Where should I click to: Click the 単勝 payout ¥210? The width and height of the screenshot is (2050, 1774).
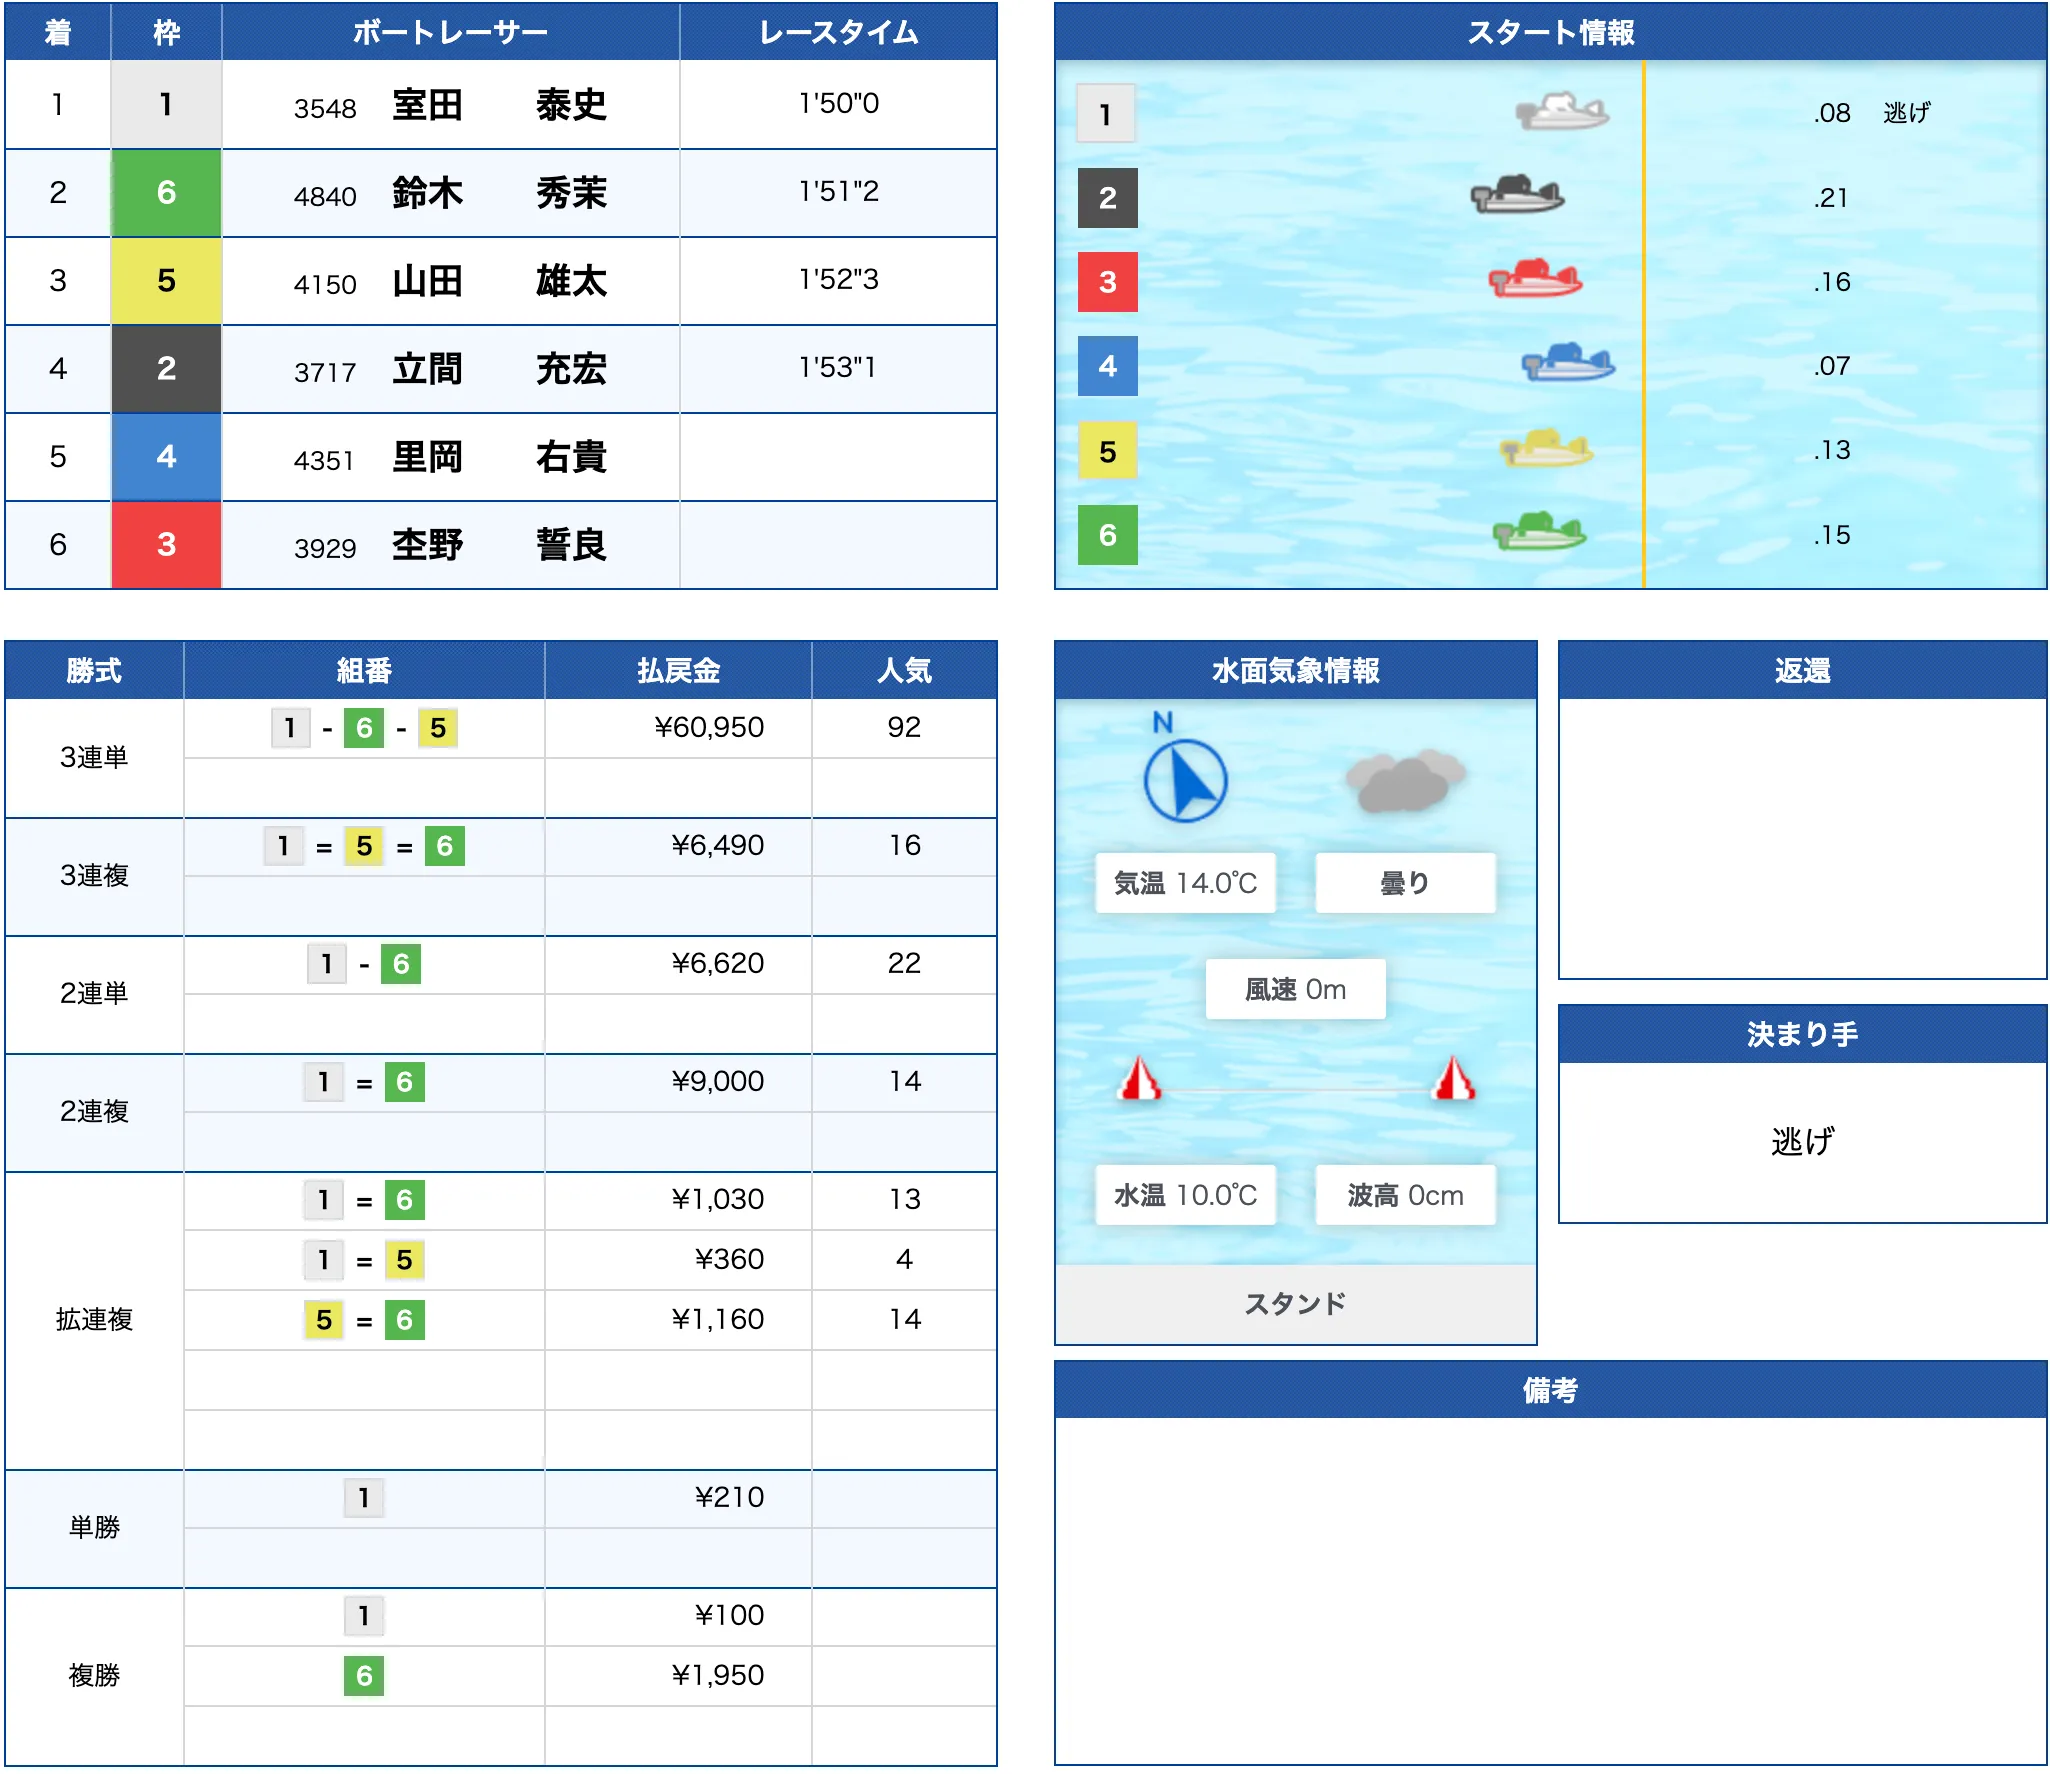729,1497
